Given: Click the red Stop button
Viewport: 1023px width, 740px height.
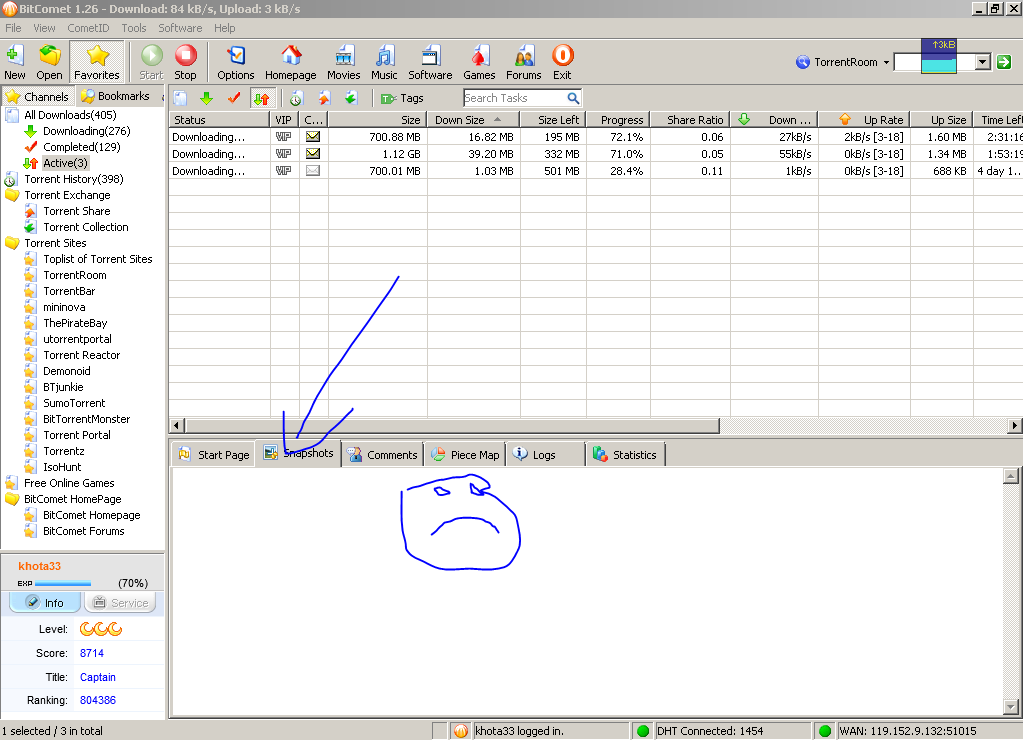Looking at the screenshot, I should (x=185, y=62).
